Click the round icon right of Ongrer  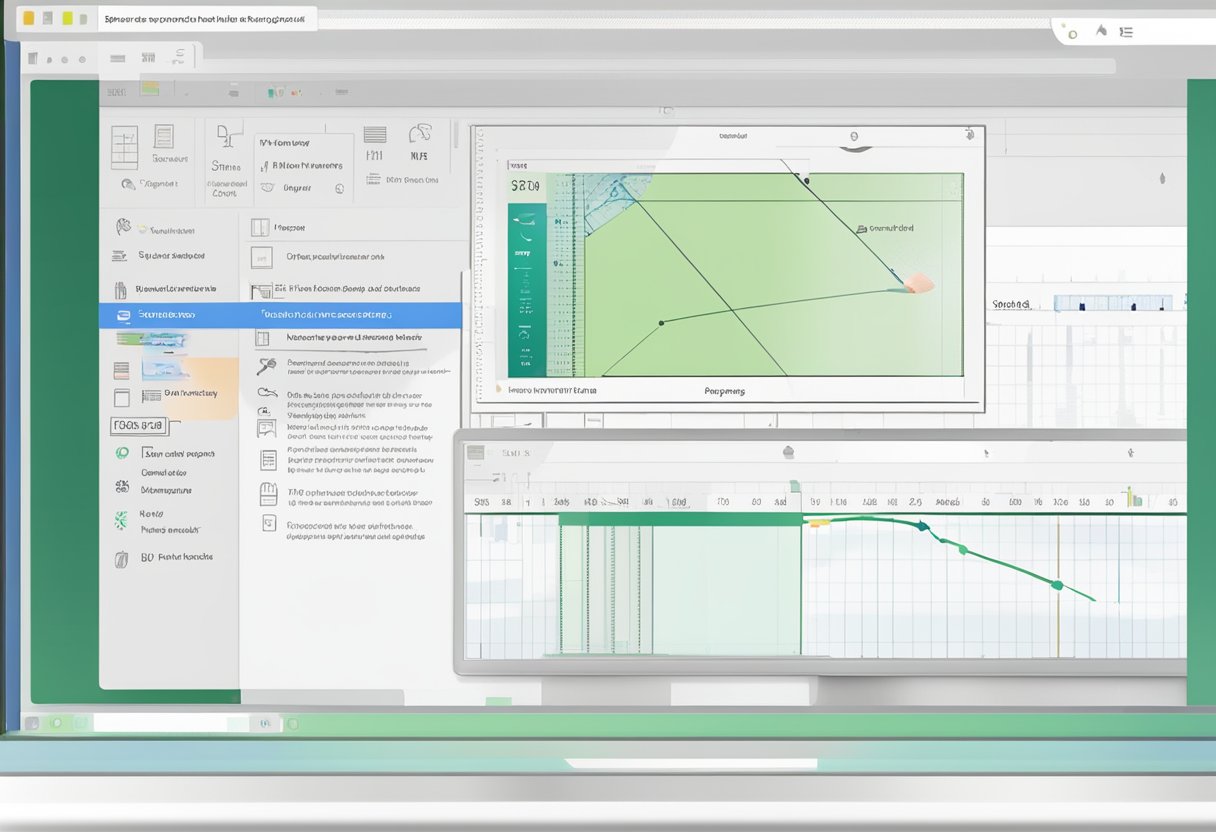click(339, 188)
